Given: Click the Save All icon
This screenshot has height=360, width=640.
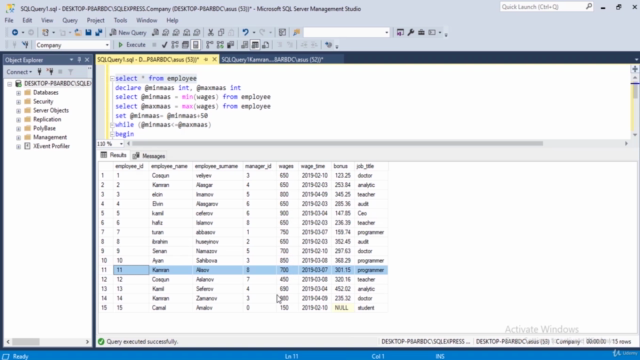Looking at the screenshot, I should (99, 32).
